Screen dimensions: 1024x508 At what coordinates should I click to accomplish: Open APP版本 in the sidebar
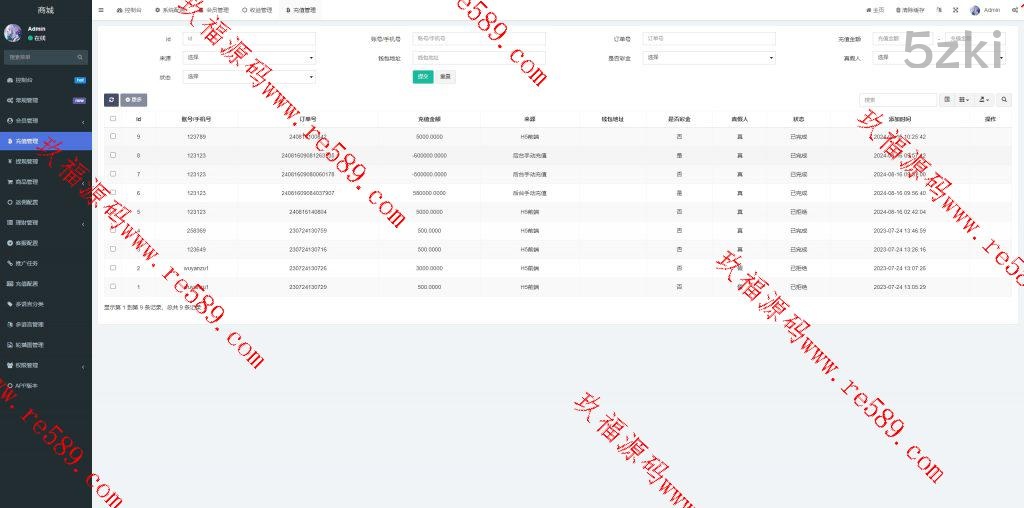coord(46,385)
